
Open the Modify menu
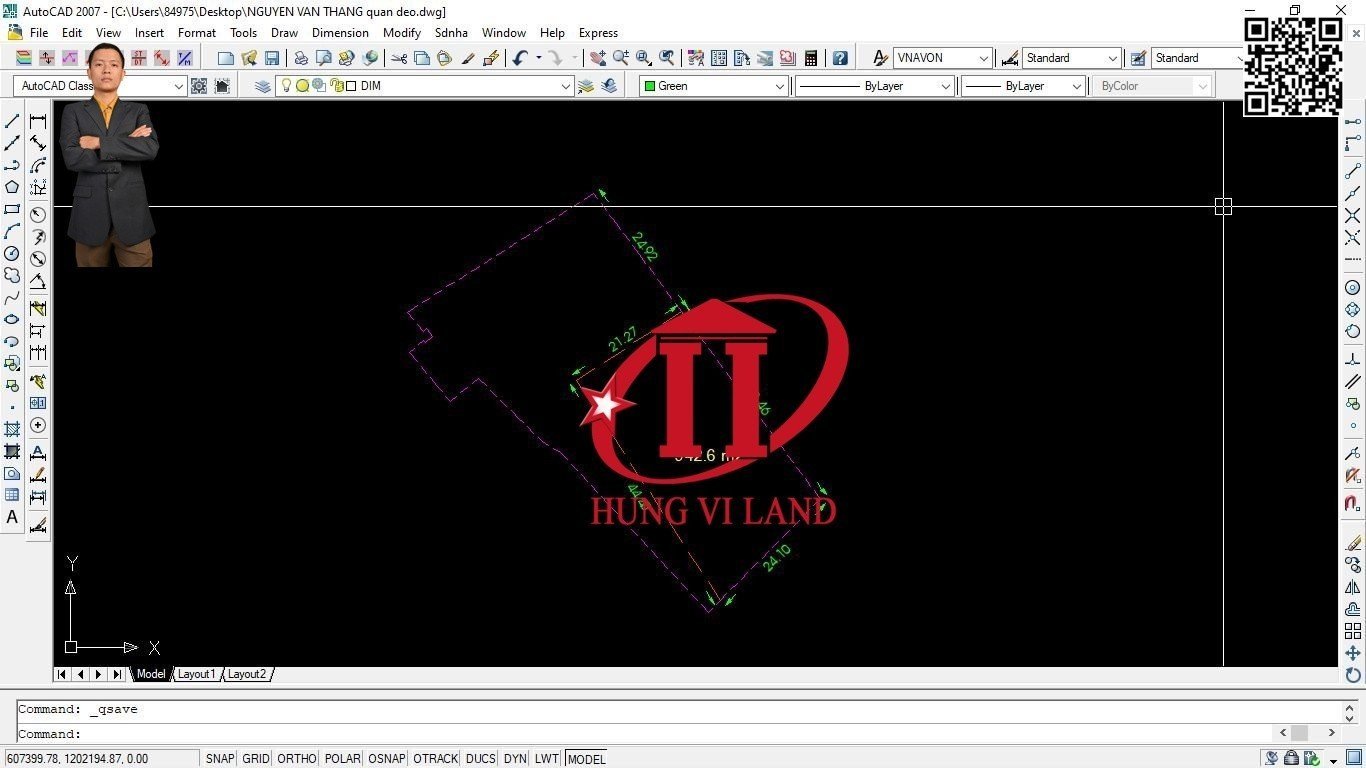tap(402, 33)
